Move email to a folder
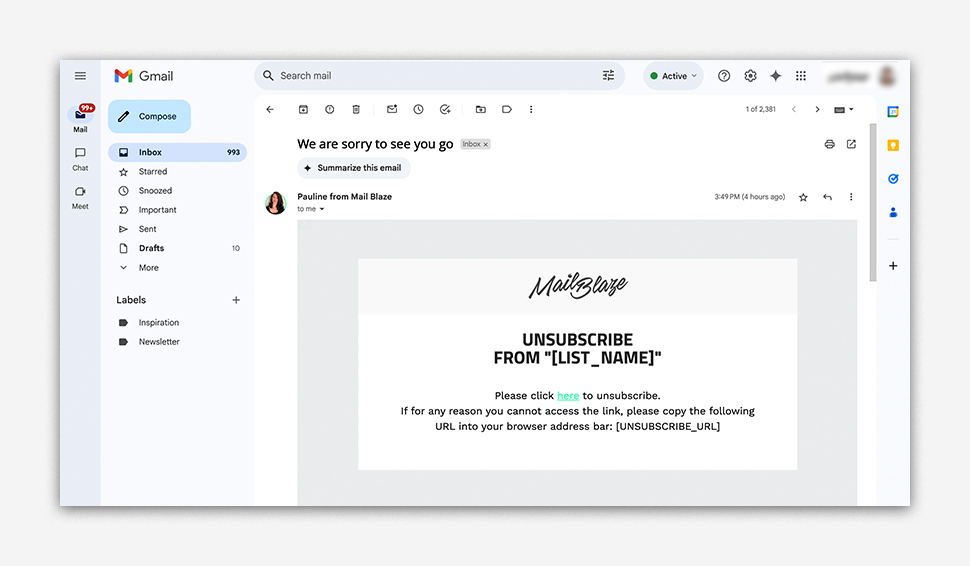Screen dimensions: 970x566 (481, 109)
